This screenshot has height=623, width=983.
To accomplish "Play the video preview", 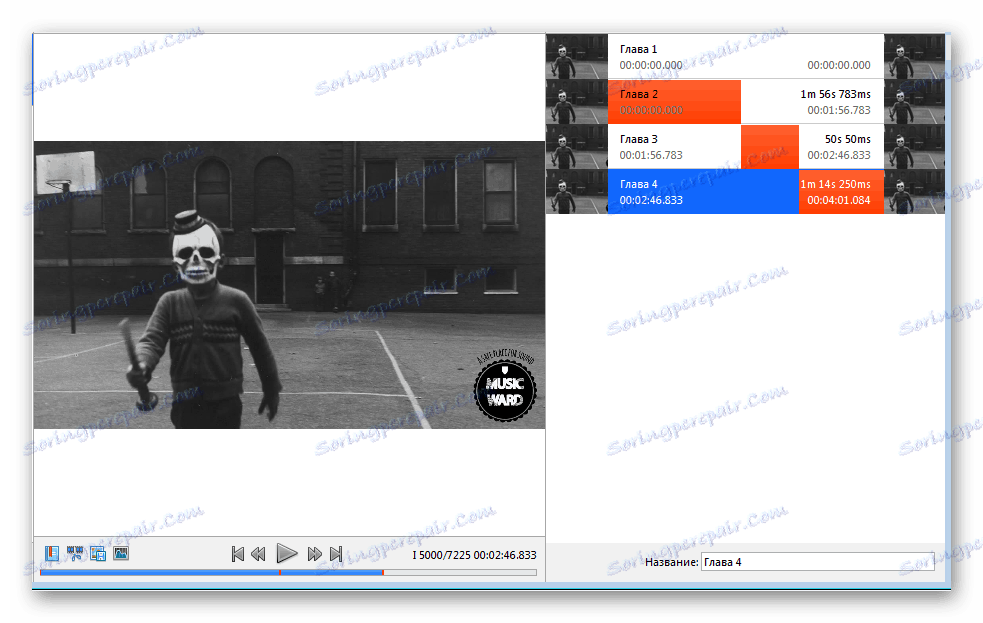I will click(x=286, y=553).
